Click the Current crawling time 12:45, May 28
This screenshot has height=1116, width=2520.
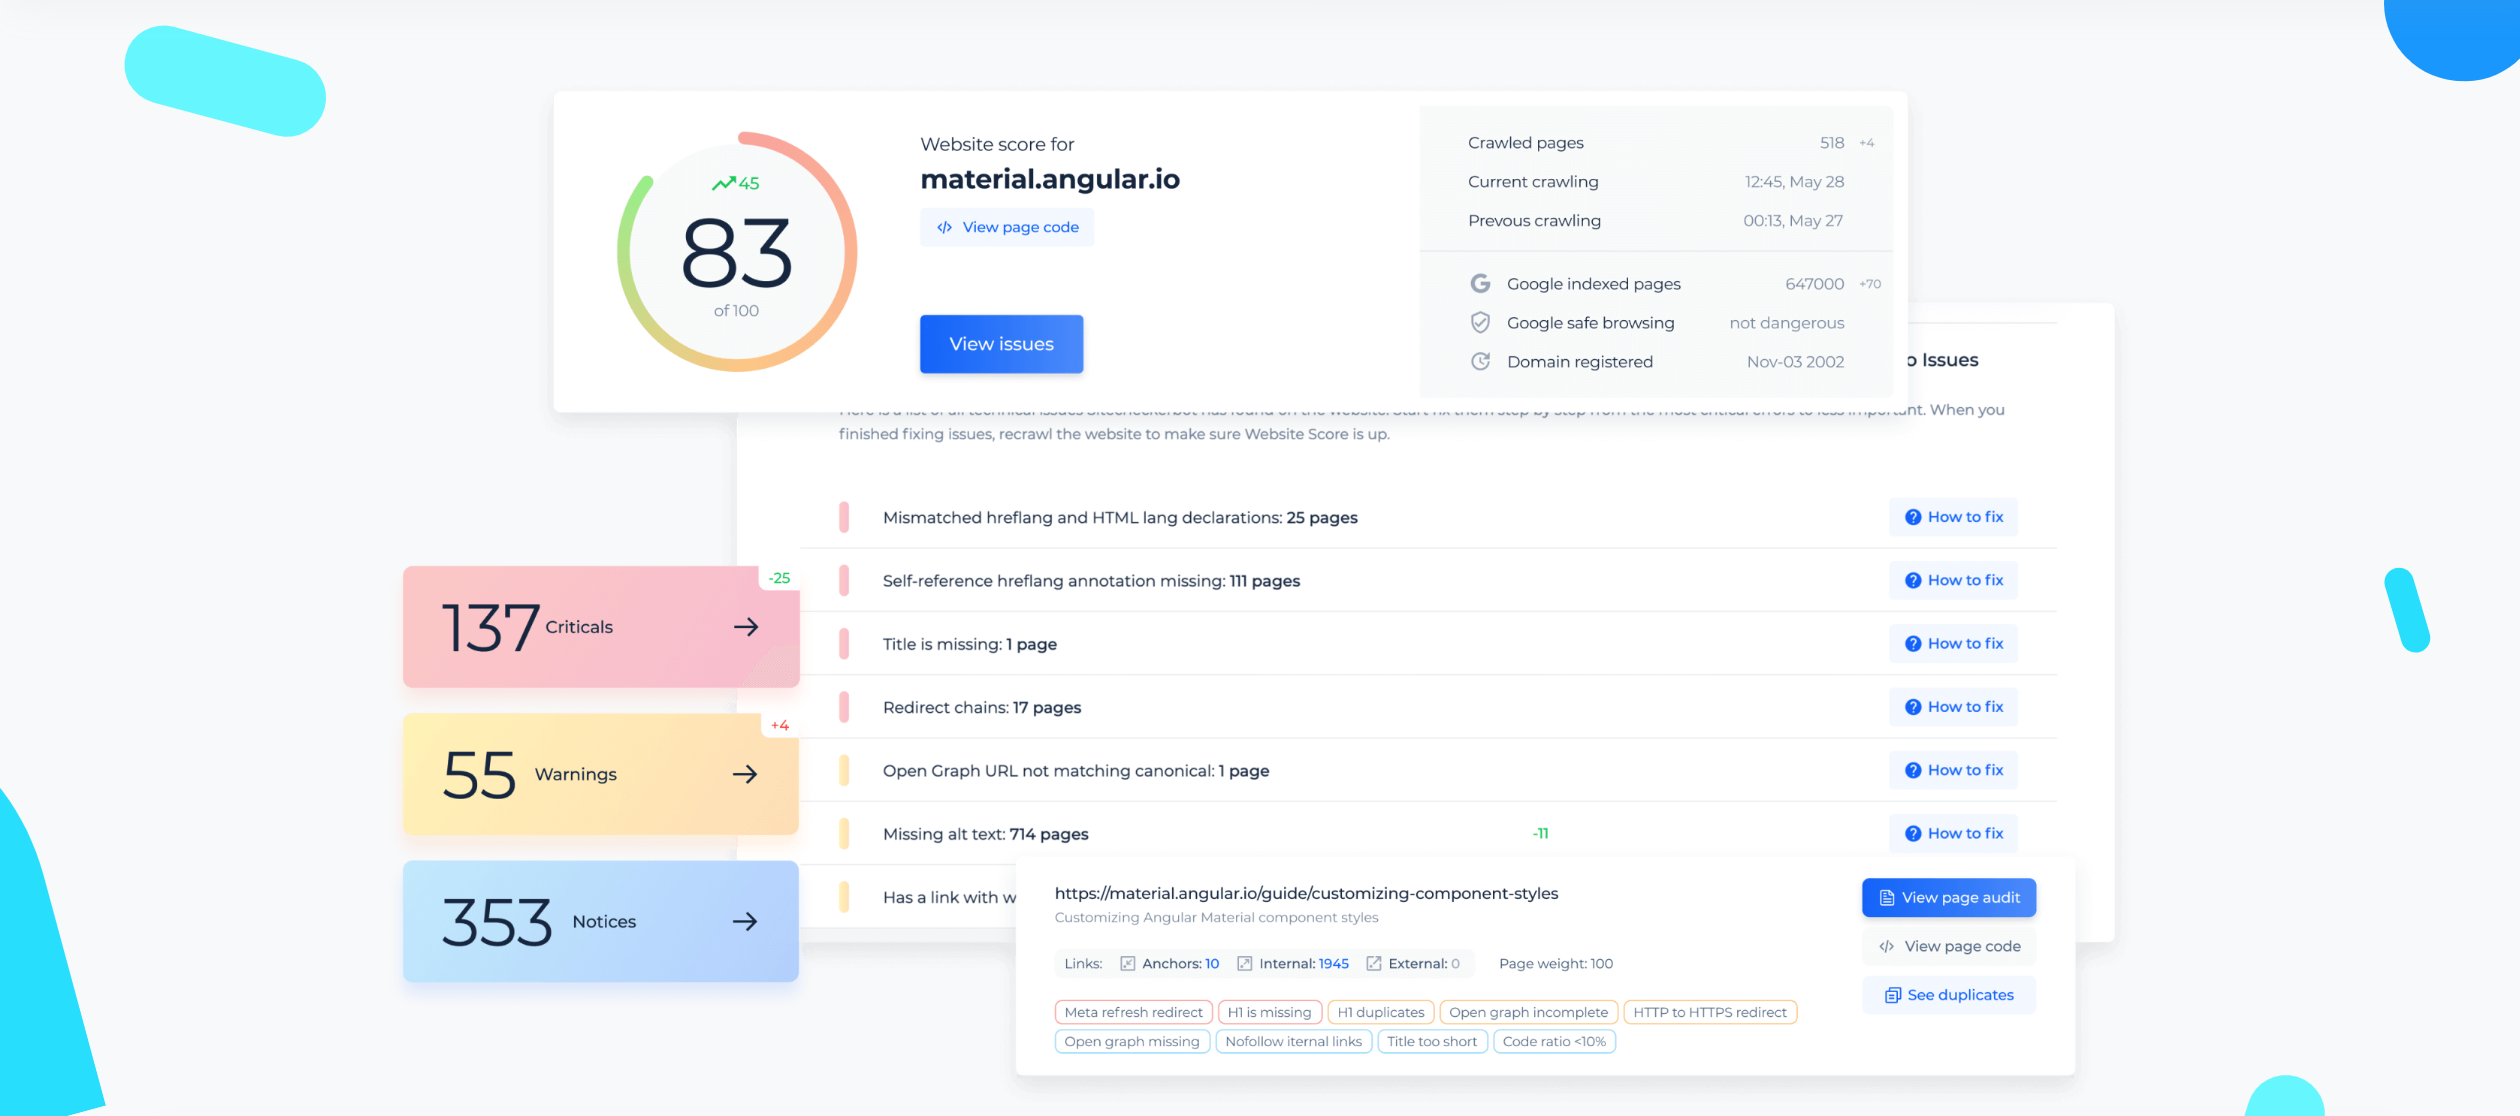tap(1794, 182)
